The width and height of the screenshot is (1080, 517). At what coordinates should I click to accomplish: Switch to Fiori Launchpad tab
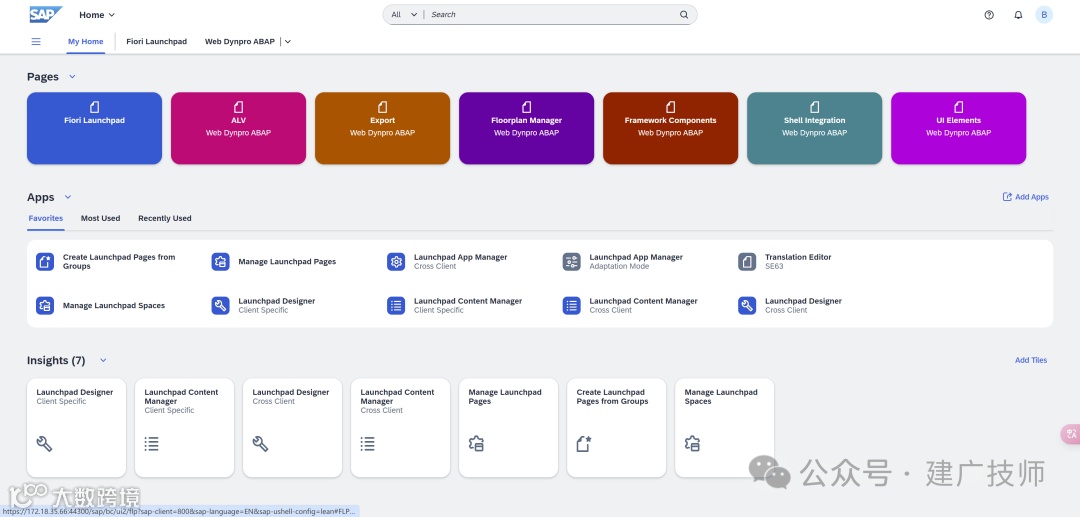156,41
